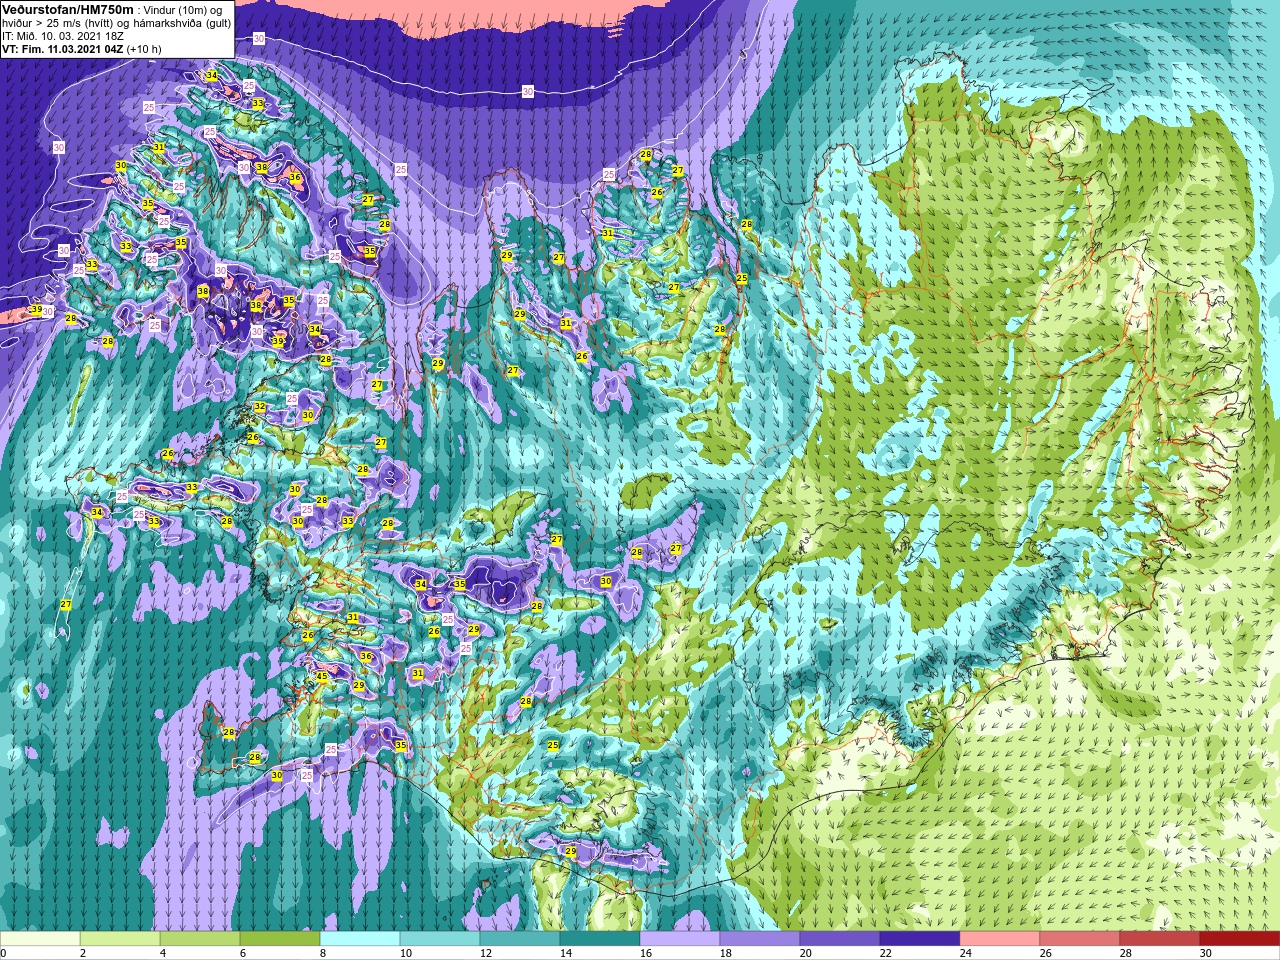Click the legend tick label '0'
1280x960 pixels.
point(3,954)
